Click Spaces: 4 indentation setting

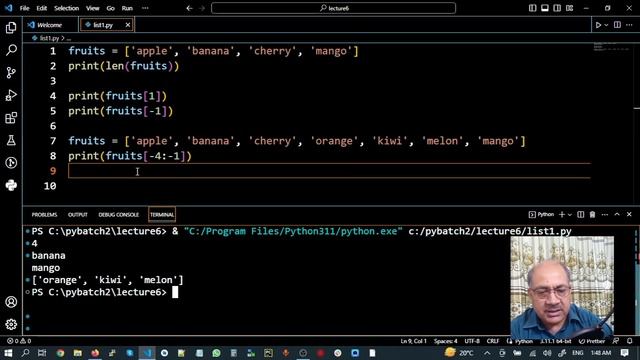pyautogui.click(x=445, y=341)
